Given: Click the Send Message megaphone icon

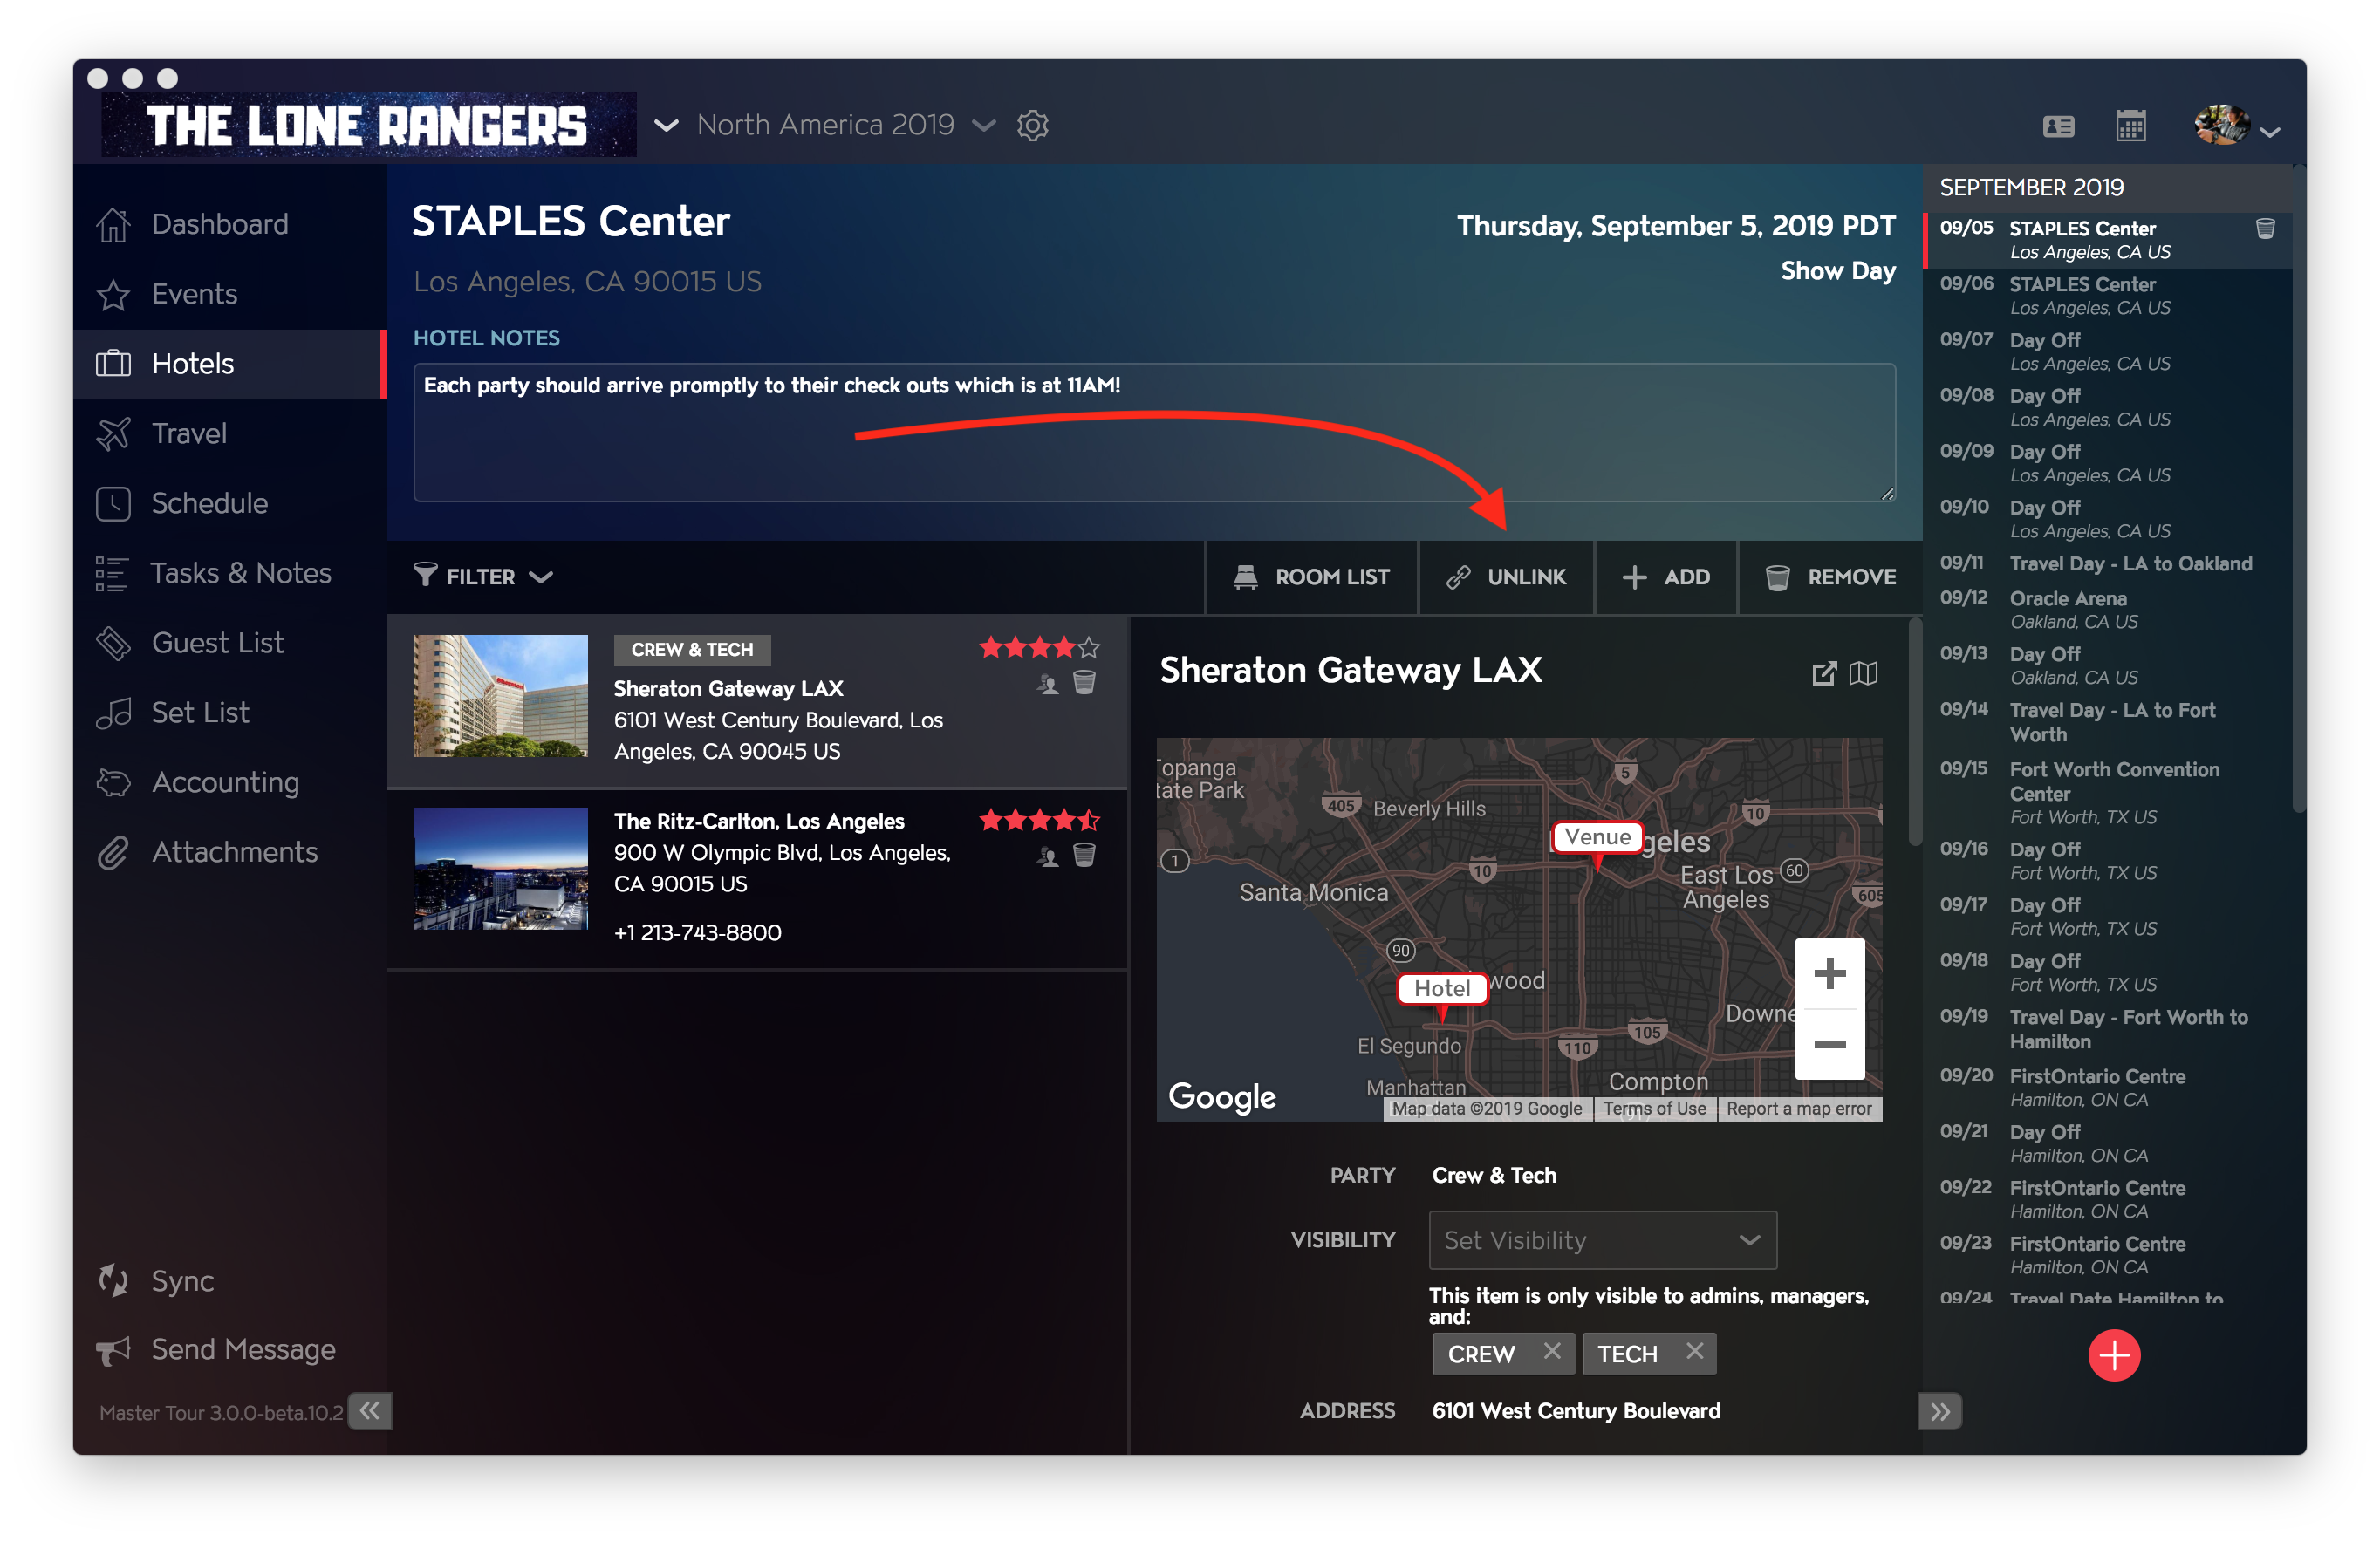Looking at the screenshot, I should click(113, 1350).
